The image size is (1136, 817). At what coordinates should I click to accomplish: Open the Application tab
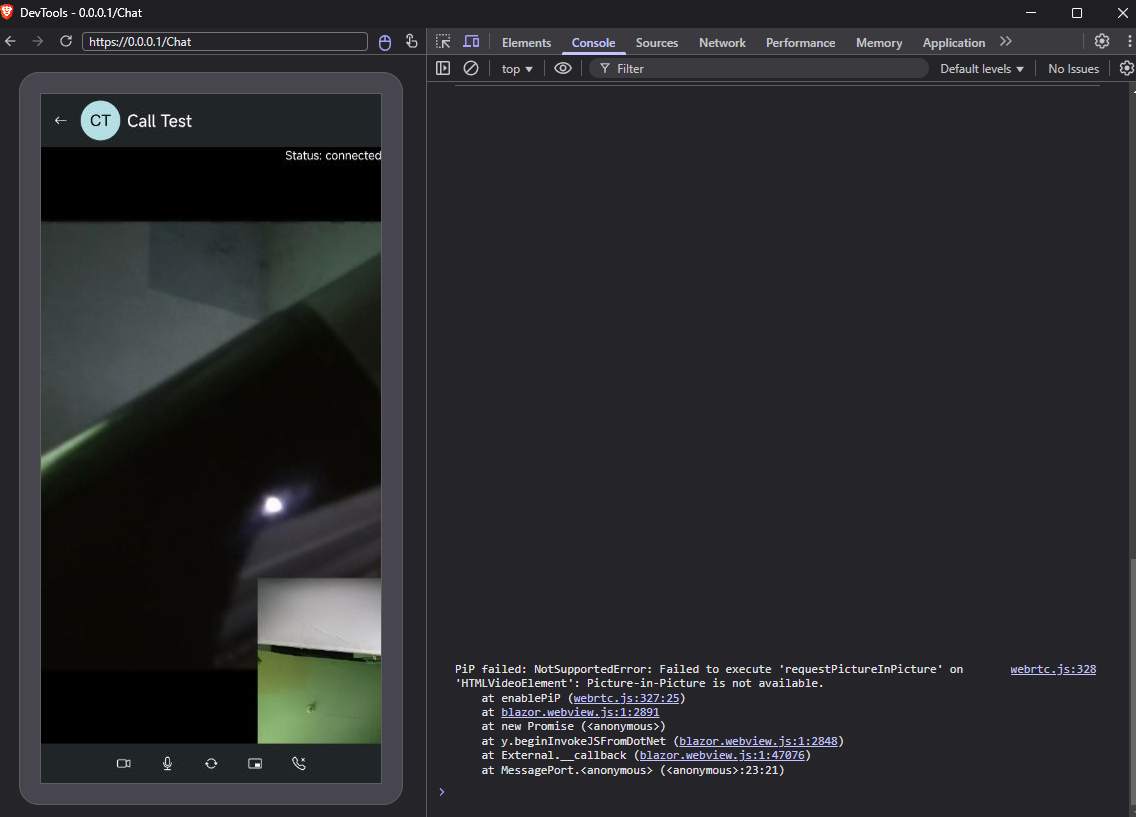coord(953,43)
